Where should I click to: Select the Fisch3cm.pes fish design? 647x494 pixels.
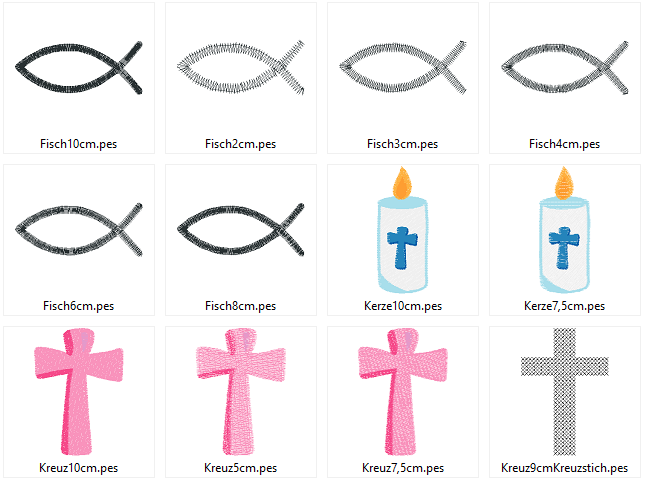pyautogui.click(x=403, y=68)
